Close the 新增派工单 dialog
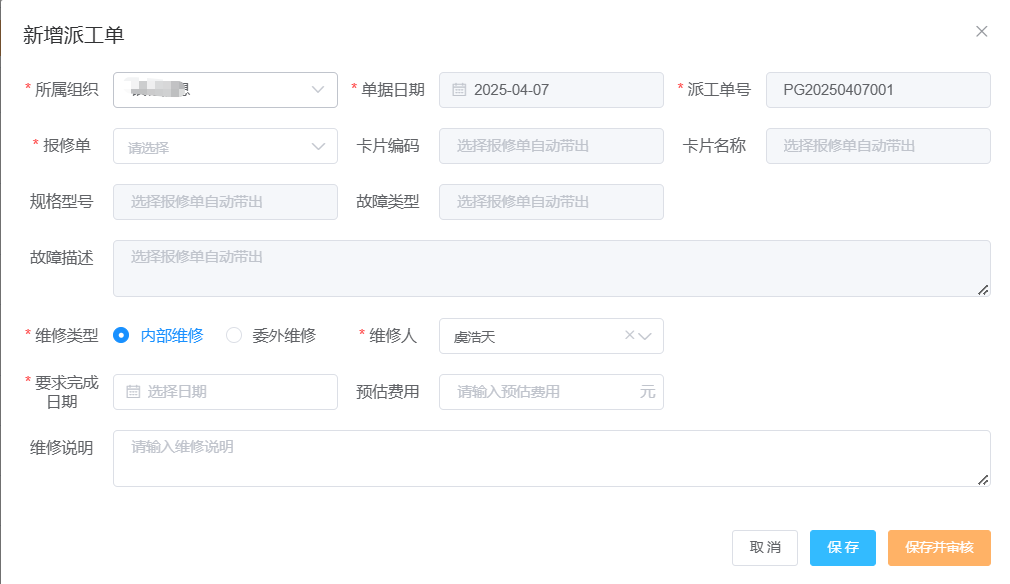Screen dimensions: 1010x584 coord(981,31)
